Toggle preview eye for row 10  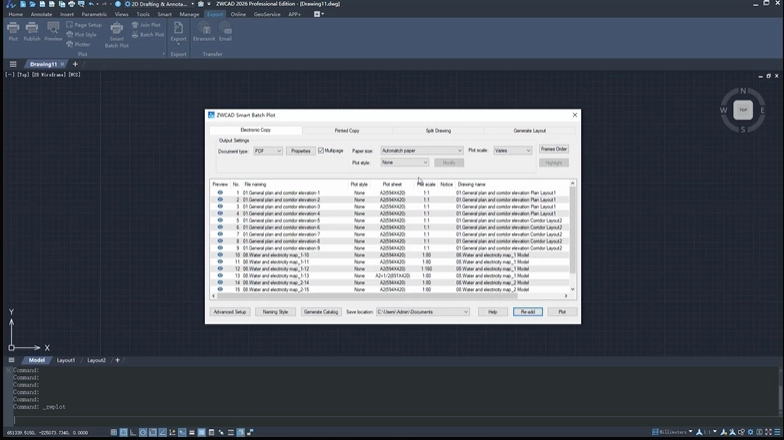(x=220, y=254)
